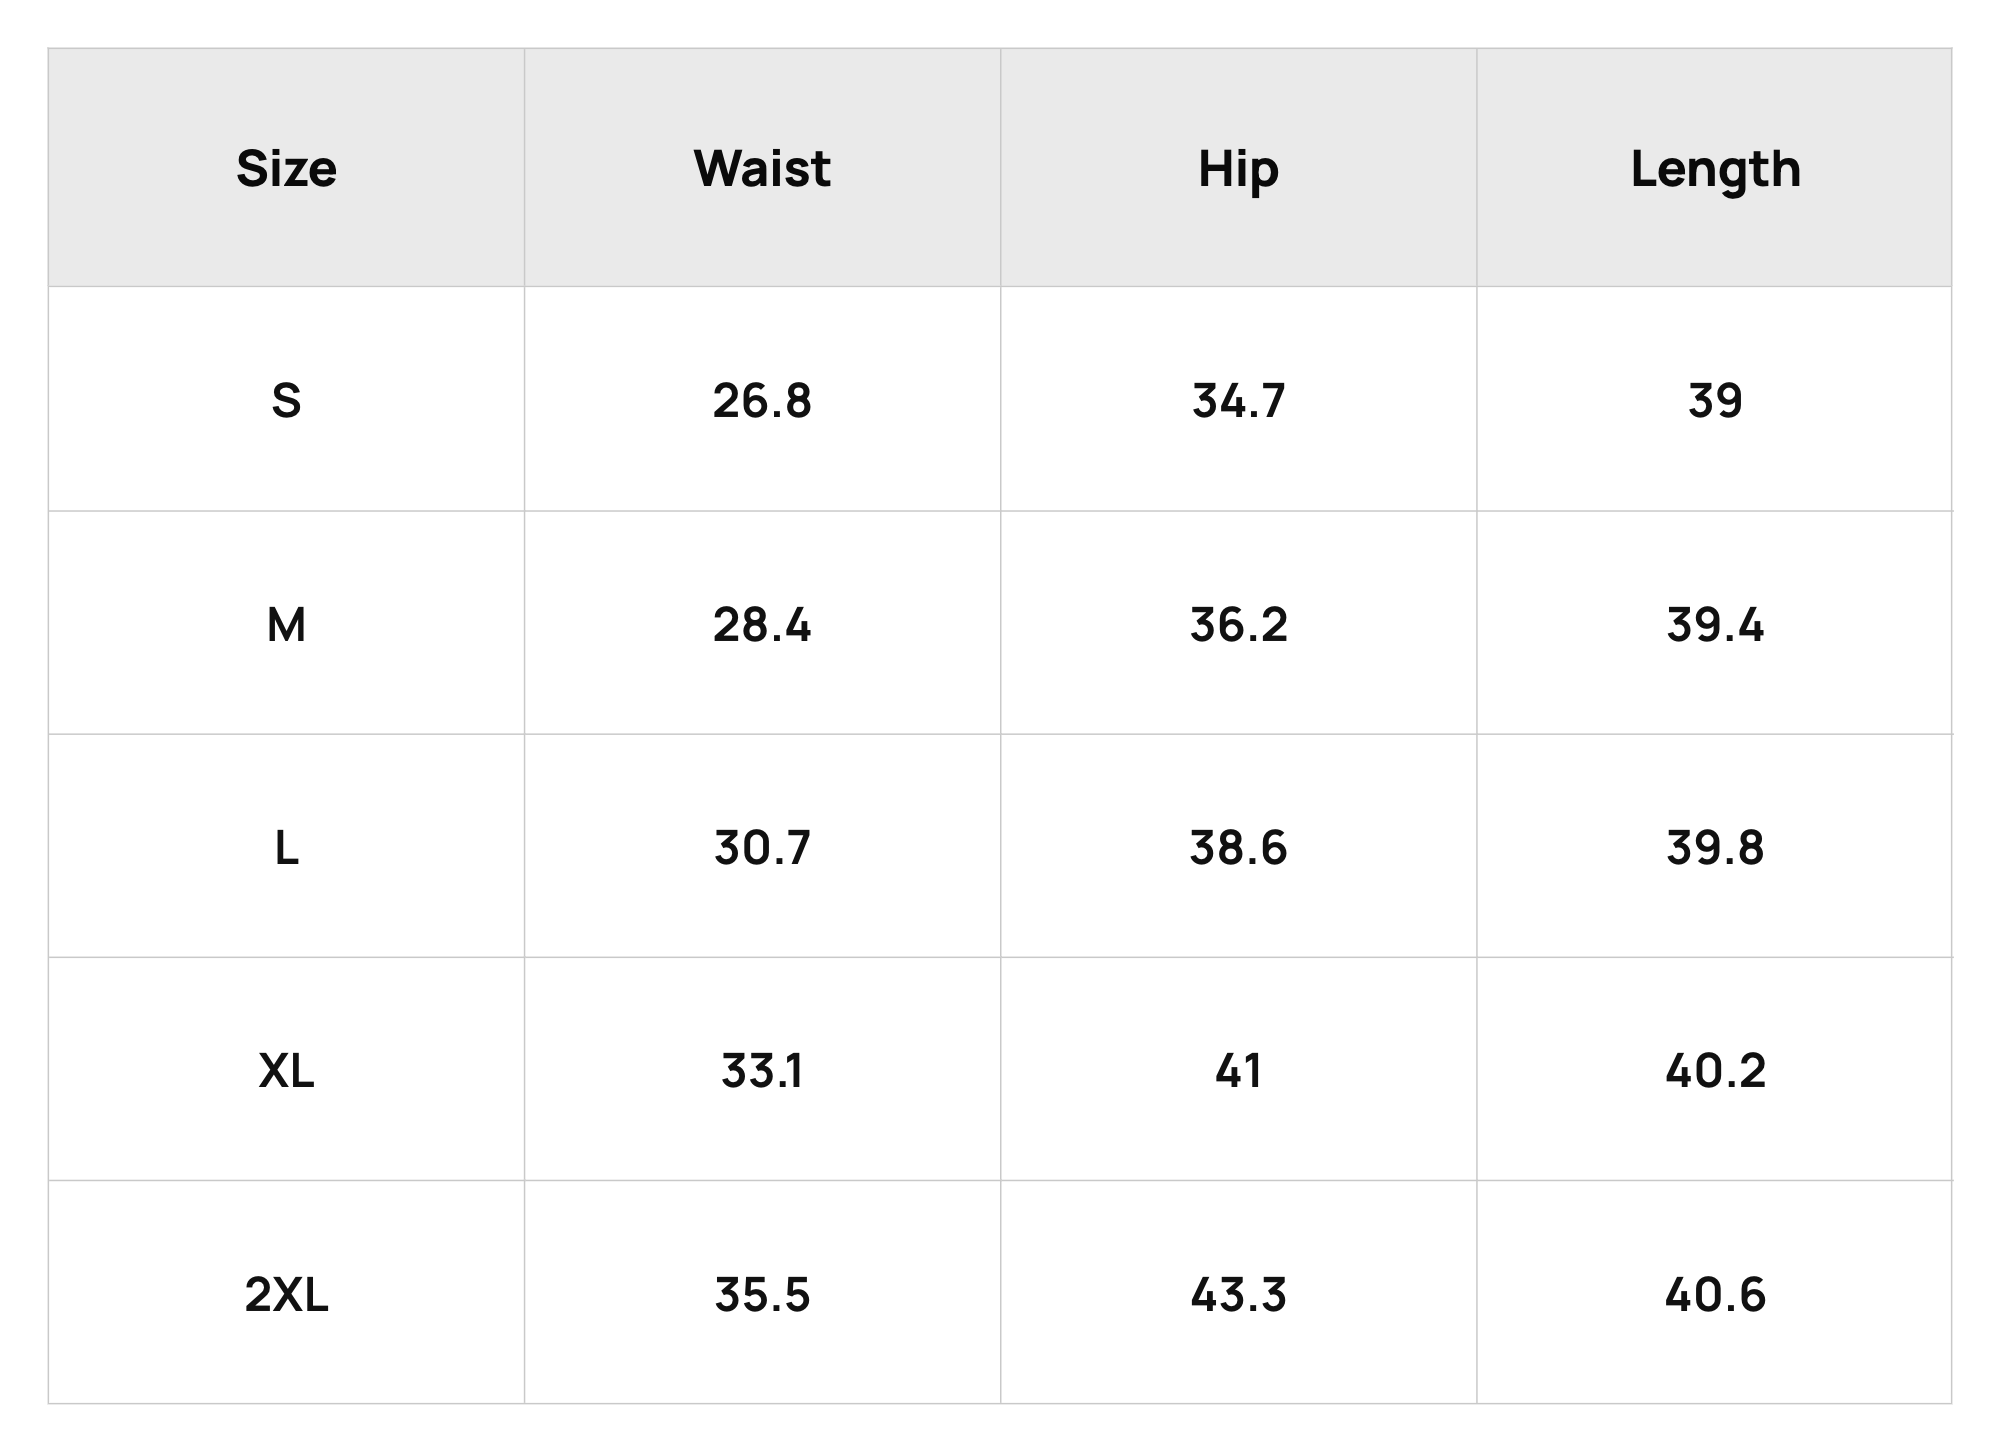The image size is (2000, 1449).
Task: Click the Size column header
Action: [286, 168]
